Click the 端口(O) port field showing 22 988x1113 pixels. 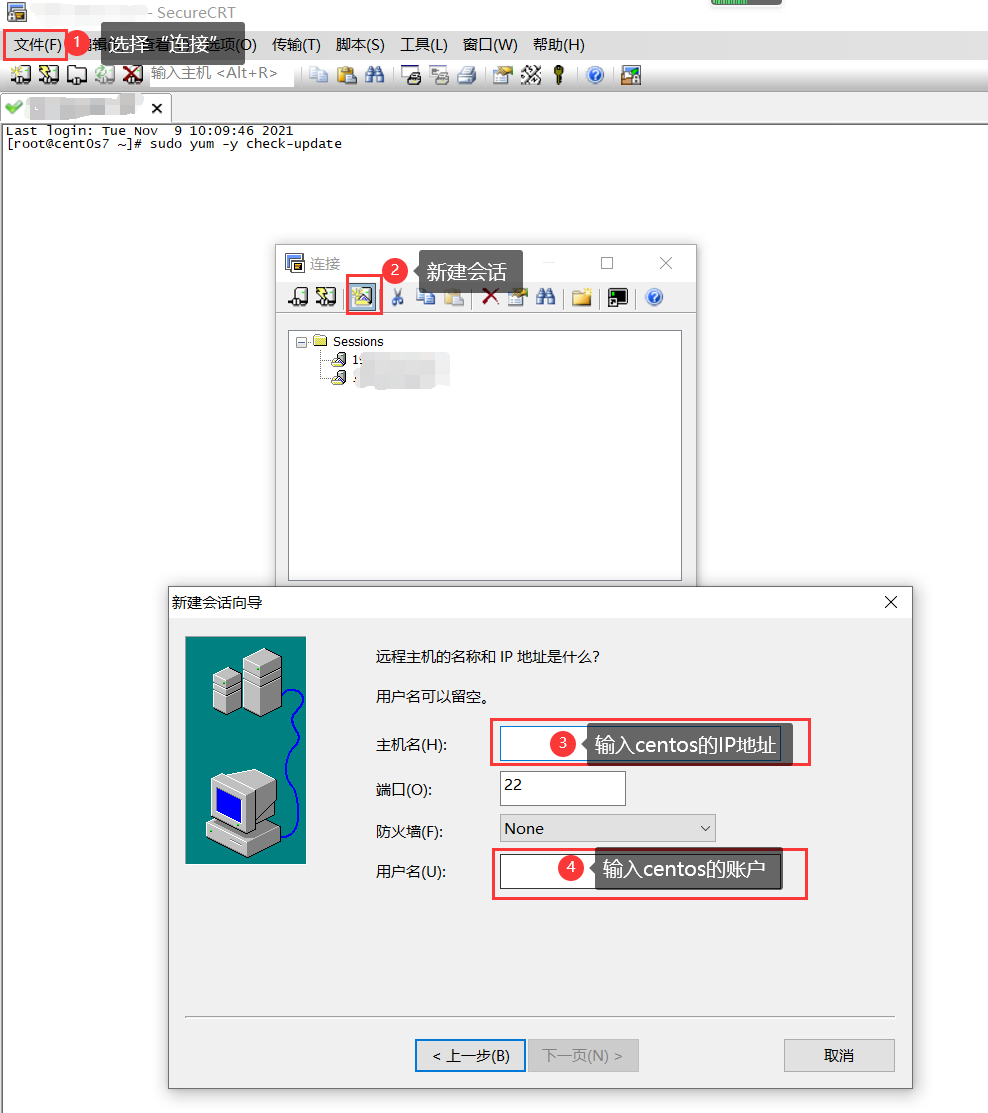563,788
